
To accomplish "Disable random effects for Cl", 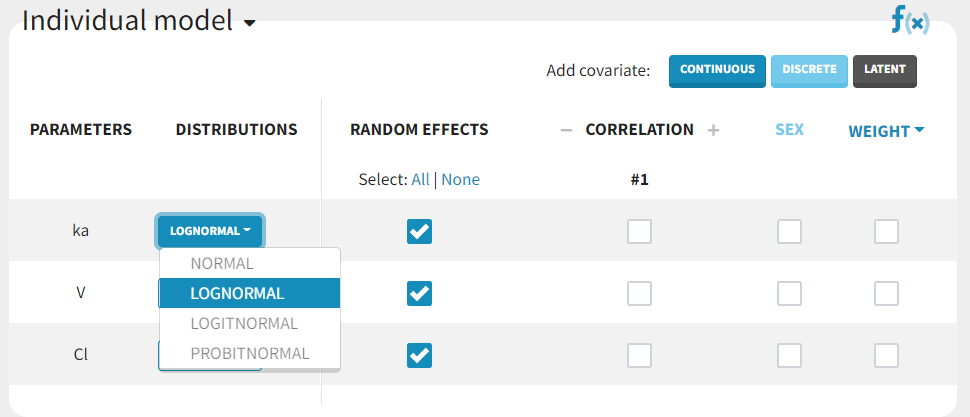I will coord(419,355).
